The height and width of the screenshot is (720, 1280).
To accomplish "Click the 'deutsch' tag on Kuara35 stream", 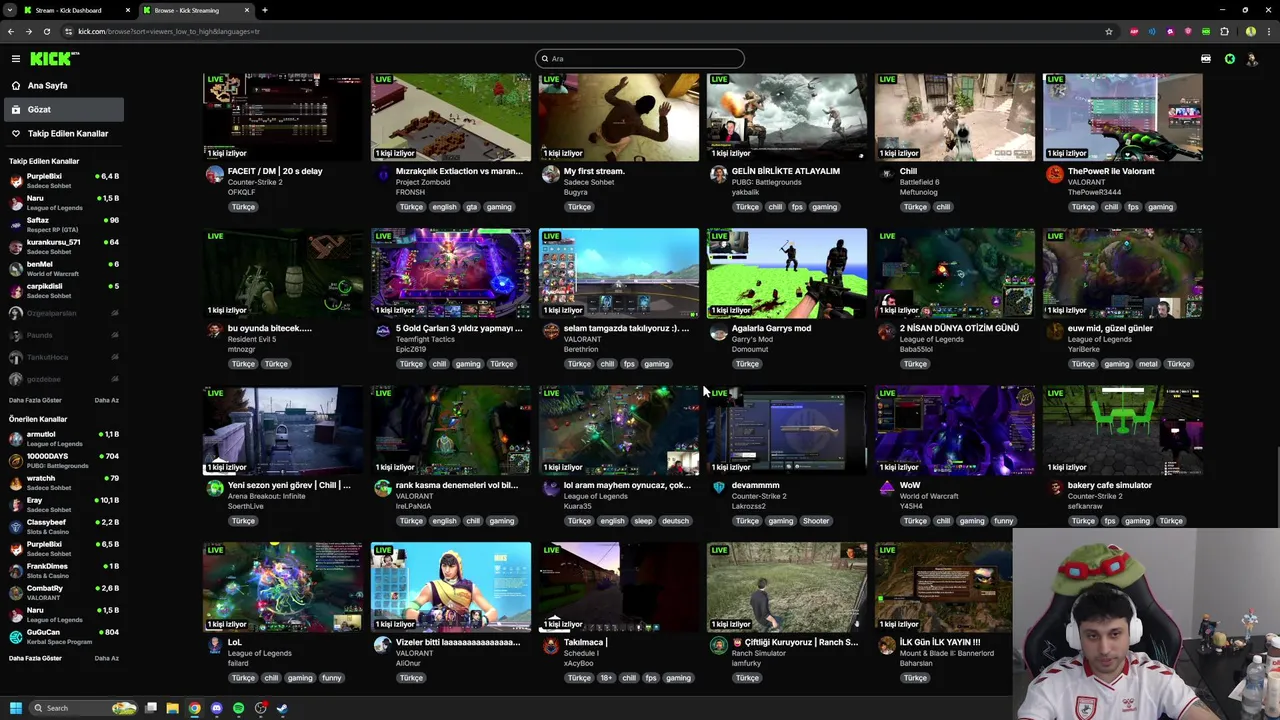I will (x=675, y=521).
